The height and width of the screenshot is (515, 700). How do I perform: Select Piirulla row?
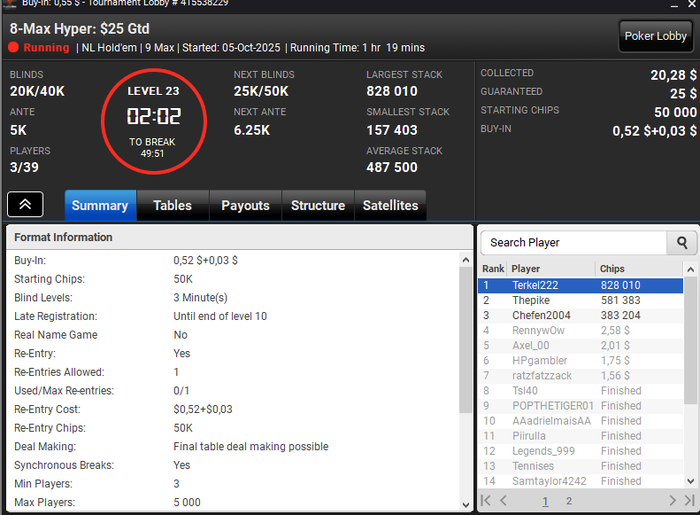pyautogui.click(x=581, y=436)
